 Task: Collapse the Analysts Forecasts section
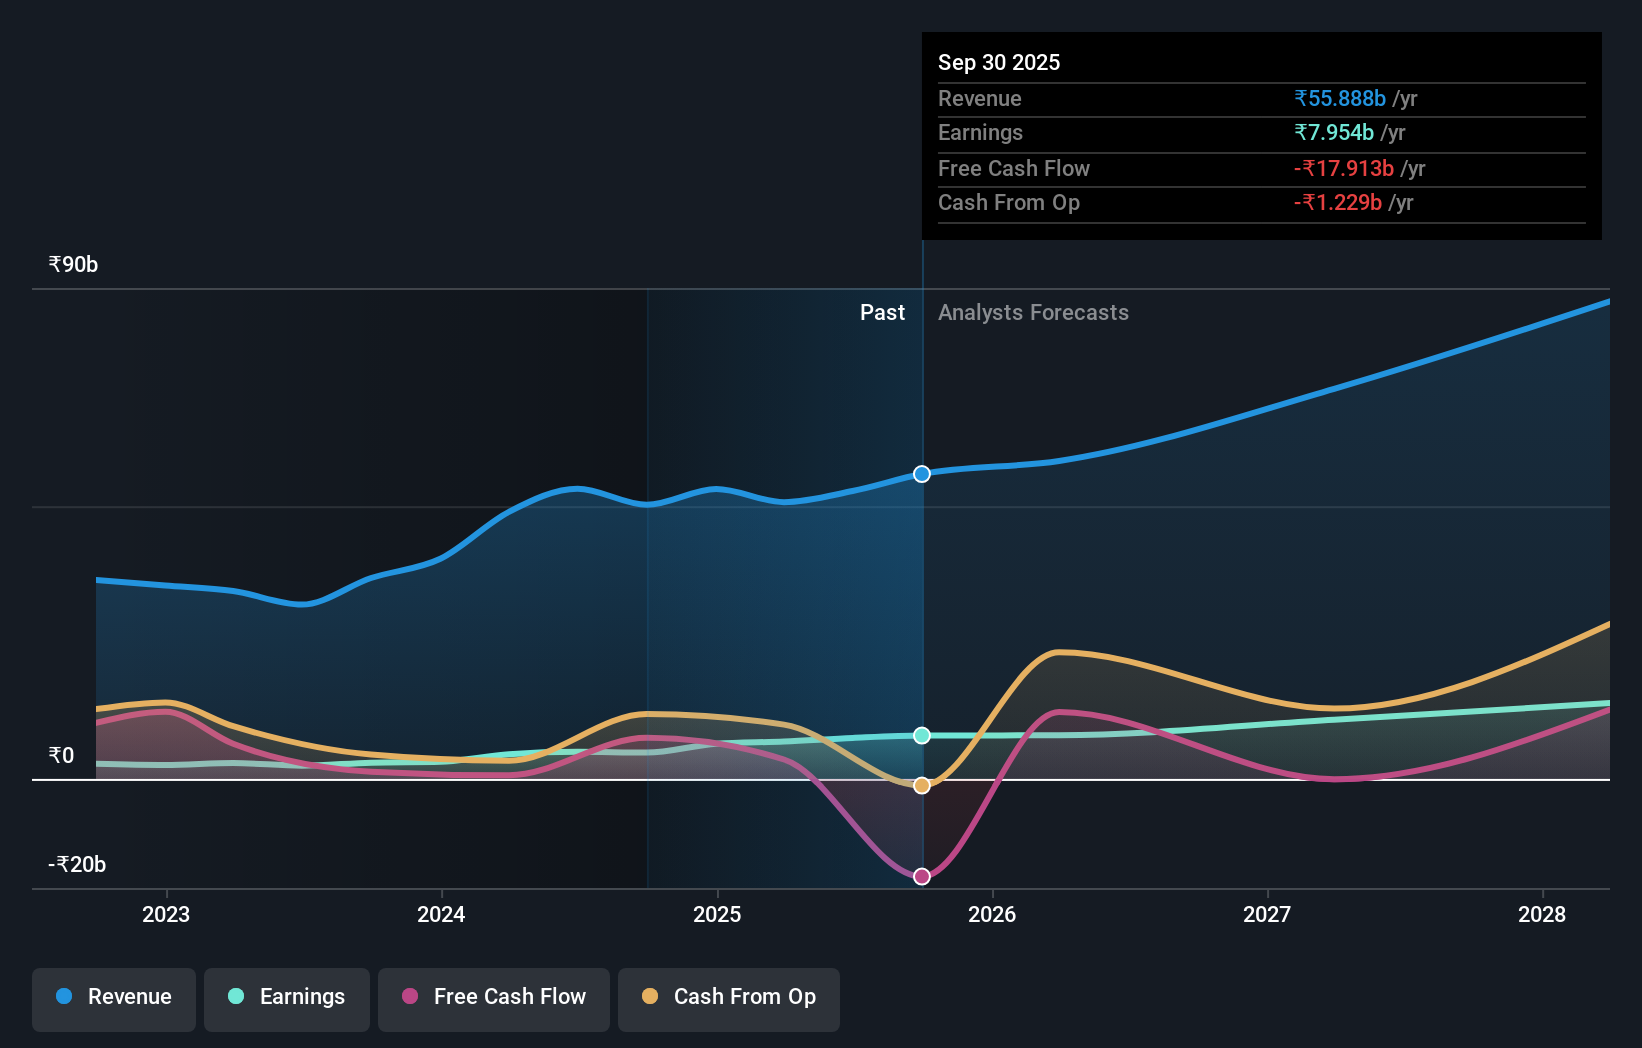1033,312
